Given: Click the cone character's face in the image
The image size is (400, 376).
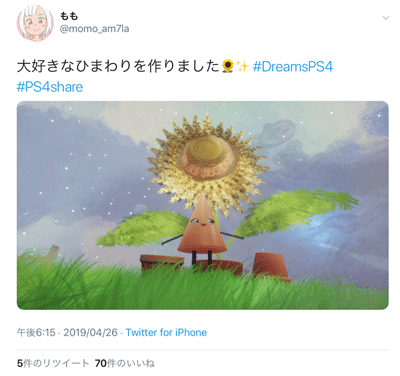Looking at the screenshot, I should pyautogui.click(x=202, y=221).
